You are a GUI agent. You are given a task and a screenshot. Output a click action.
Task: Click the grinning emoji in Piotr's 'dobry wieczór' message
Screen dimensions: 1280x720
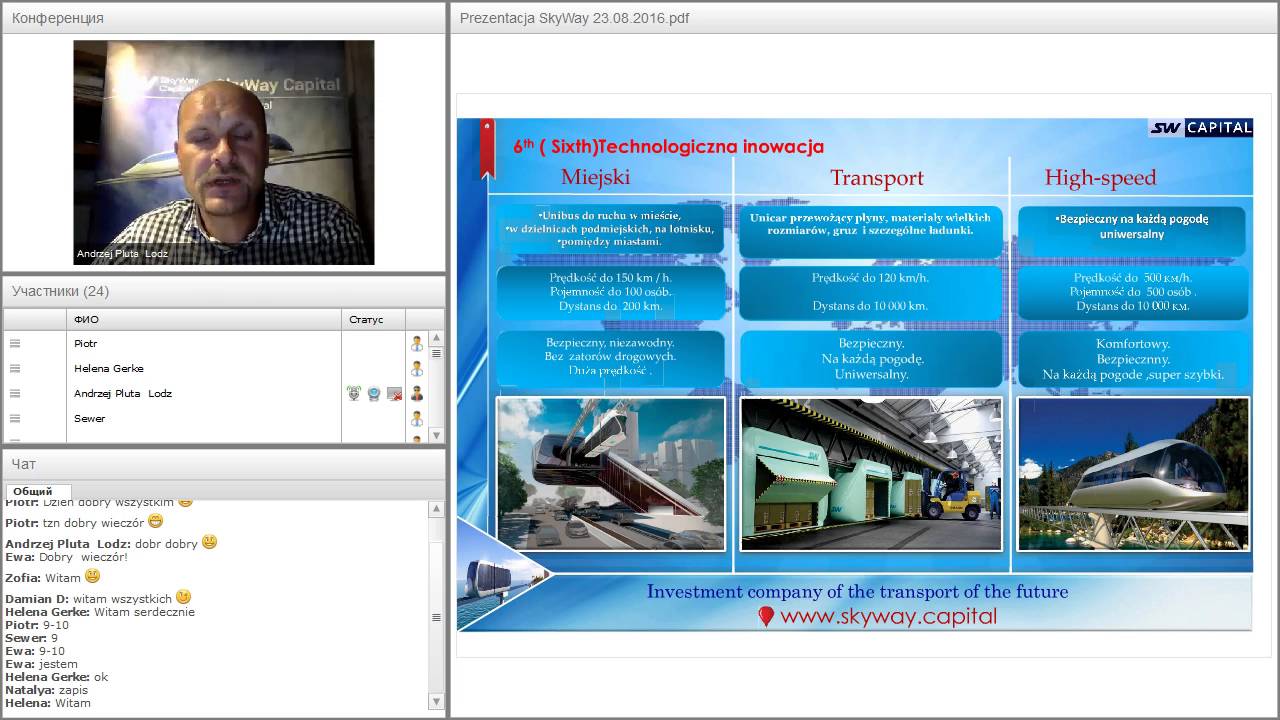coord(155,521)
